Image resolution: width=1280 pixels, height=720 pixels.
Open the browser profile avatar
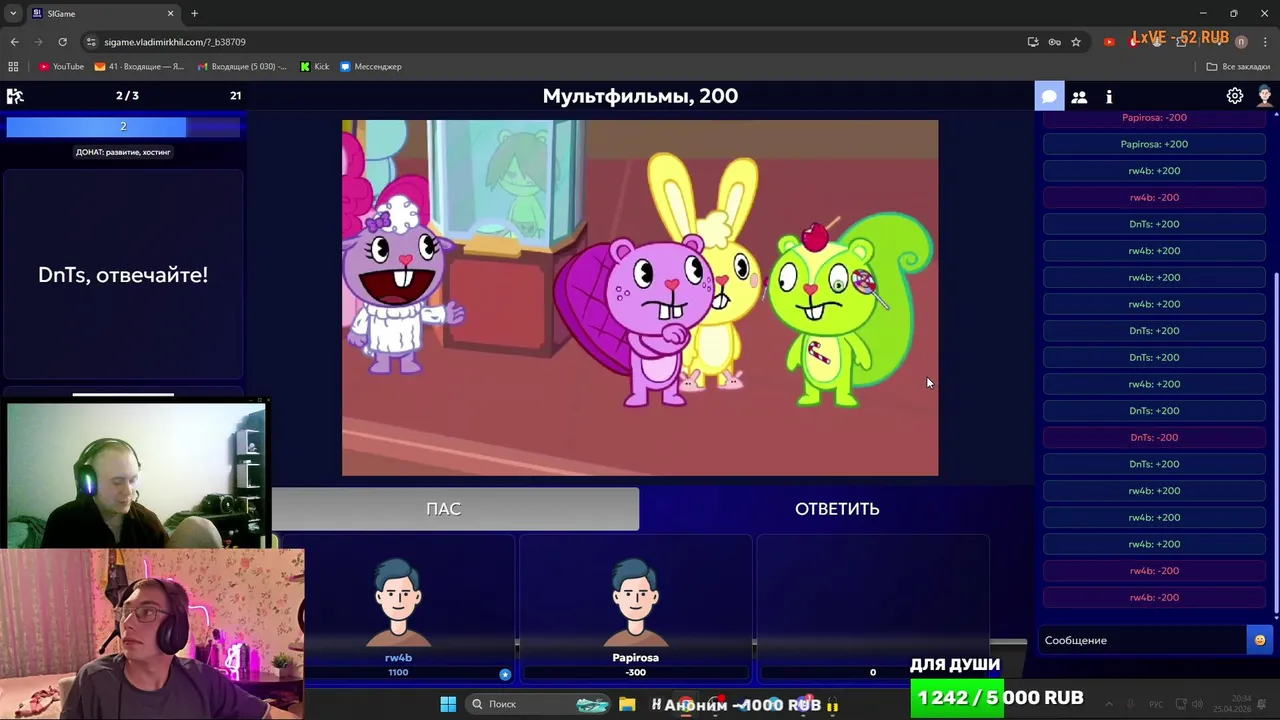tap(1241, 42)
